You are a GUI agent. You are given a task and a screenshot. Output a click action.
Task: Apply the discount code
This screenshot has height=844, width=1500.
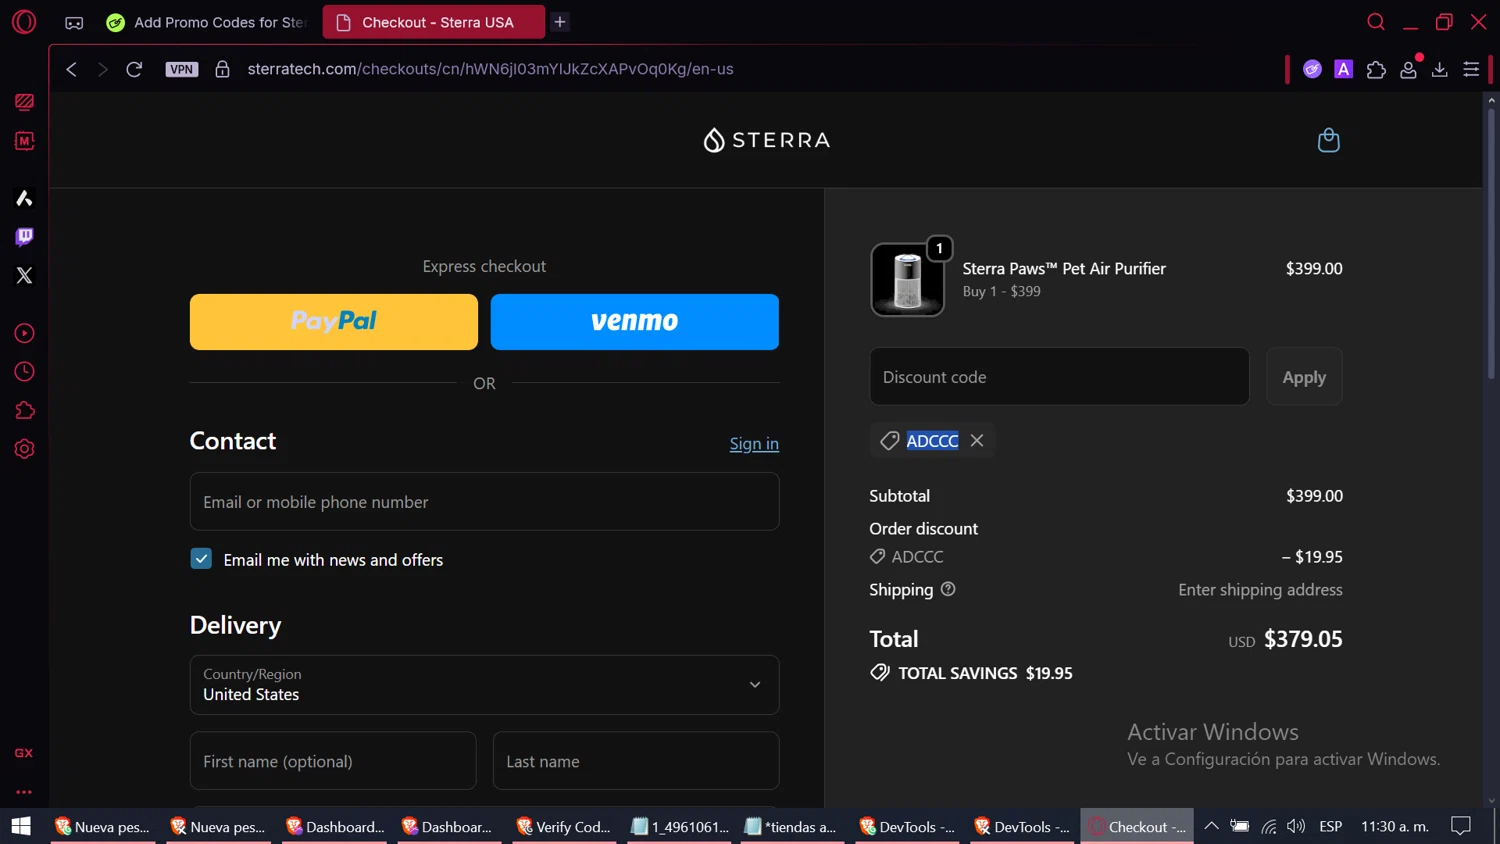1304,377
